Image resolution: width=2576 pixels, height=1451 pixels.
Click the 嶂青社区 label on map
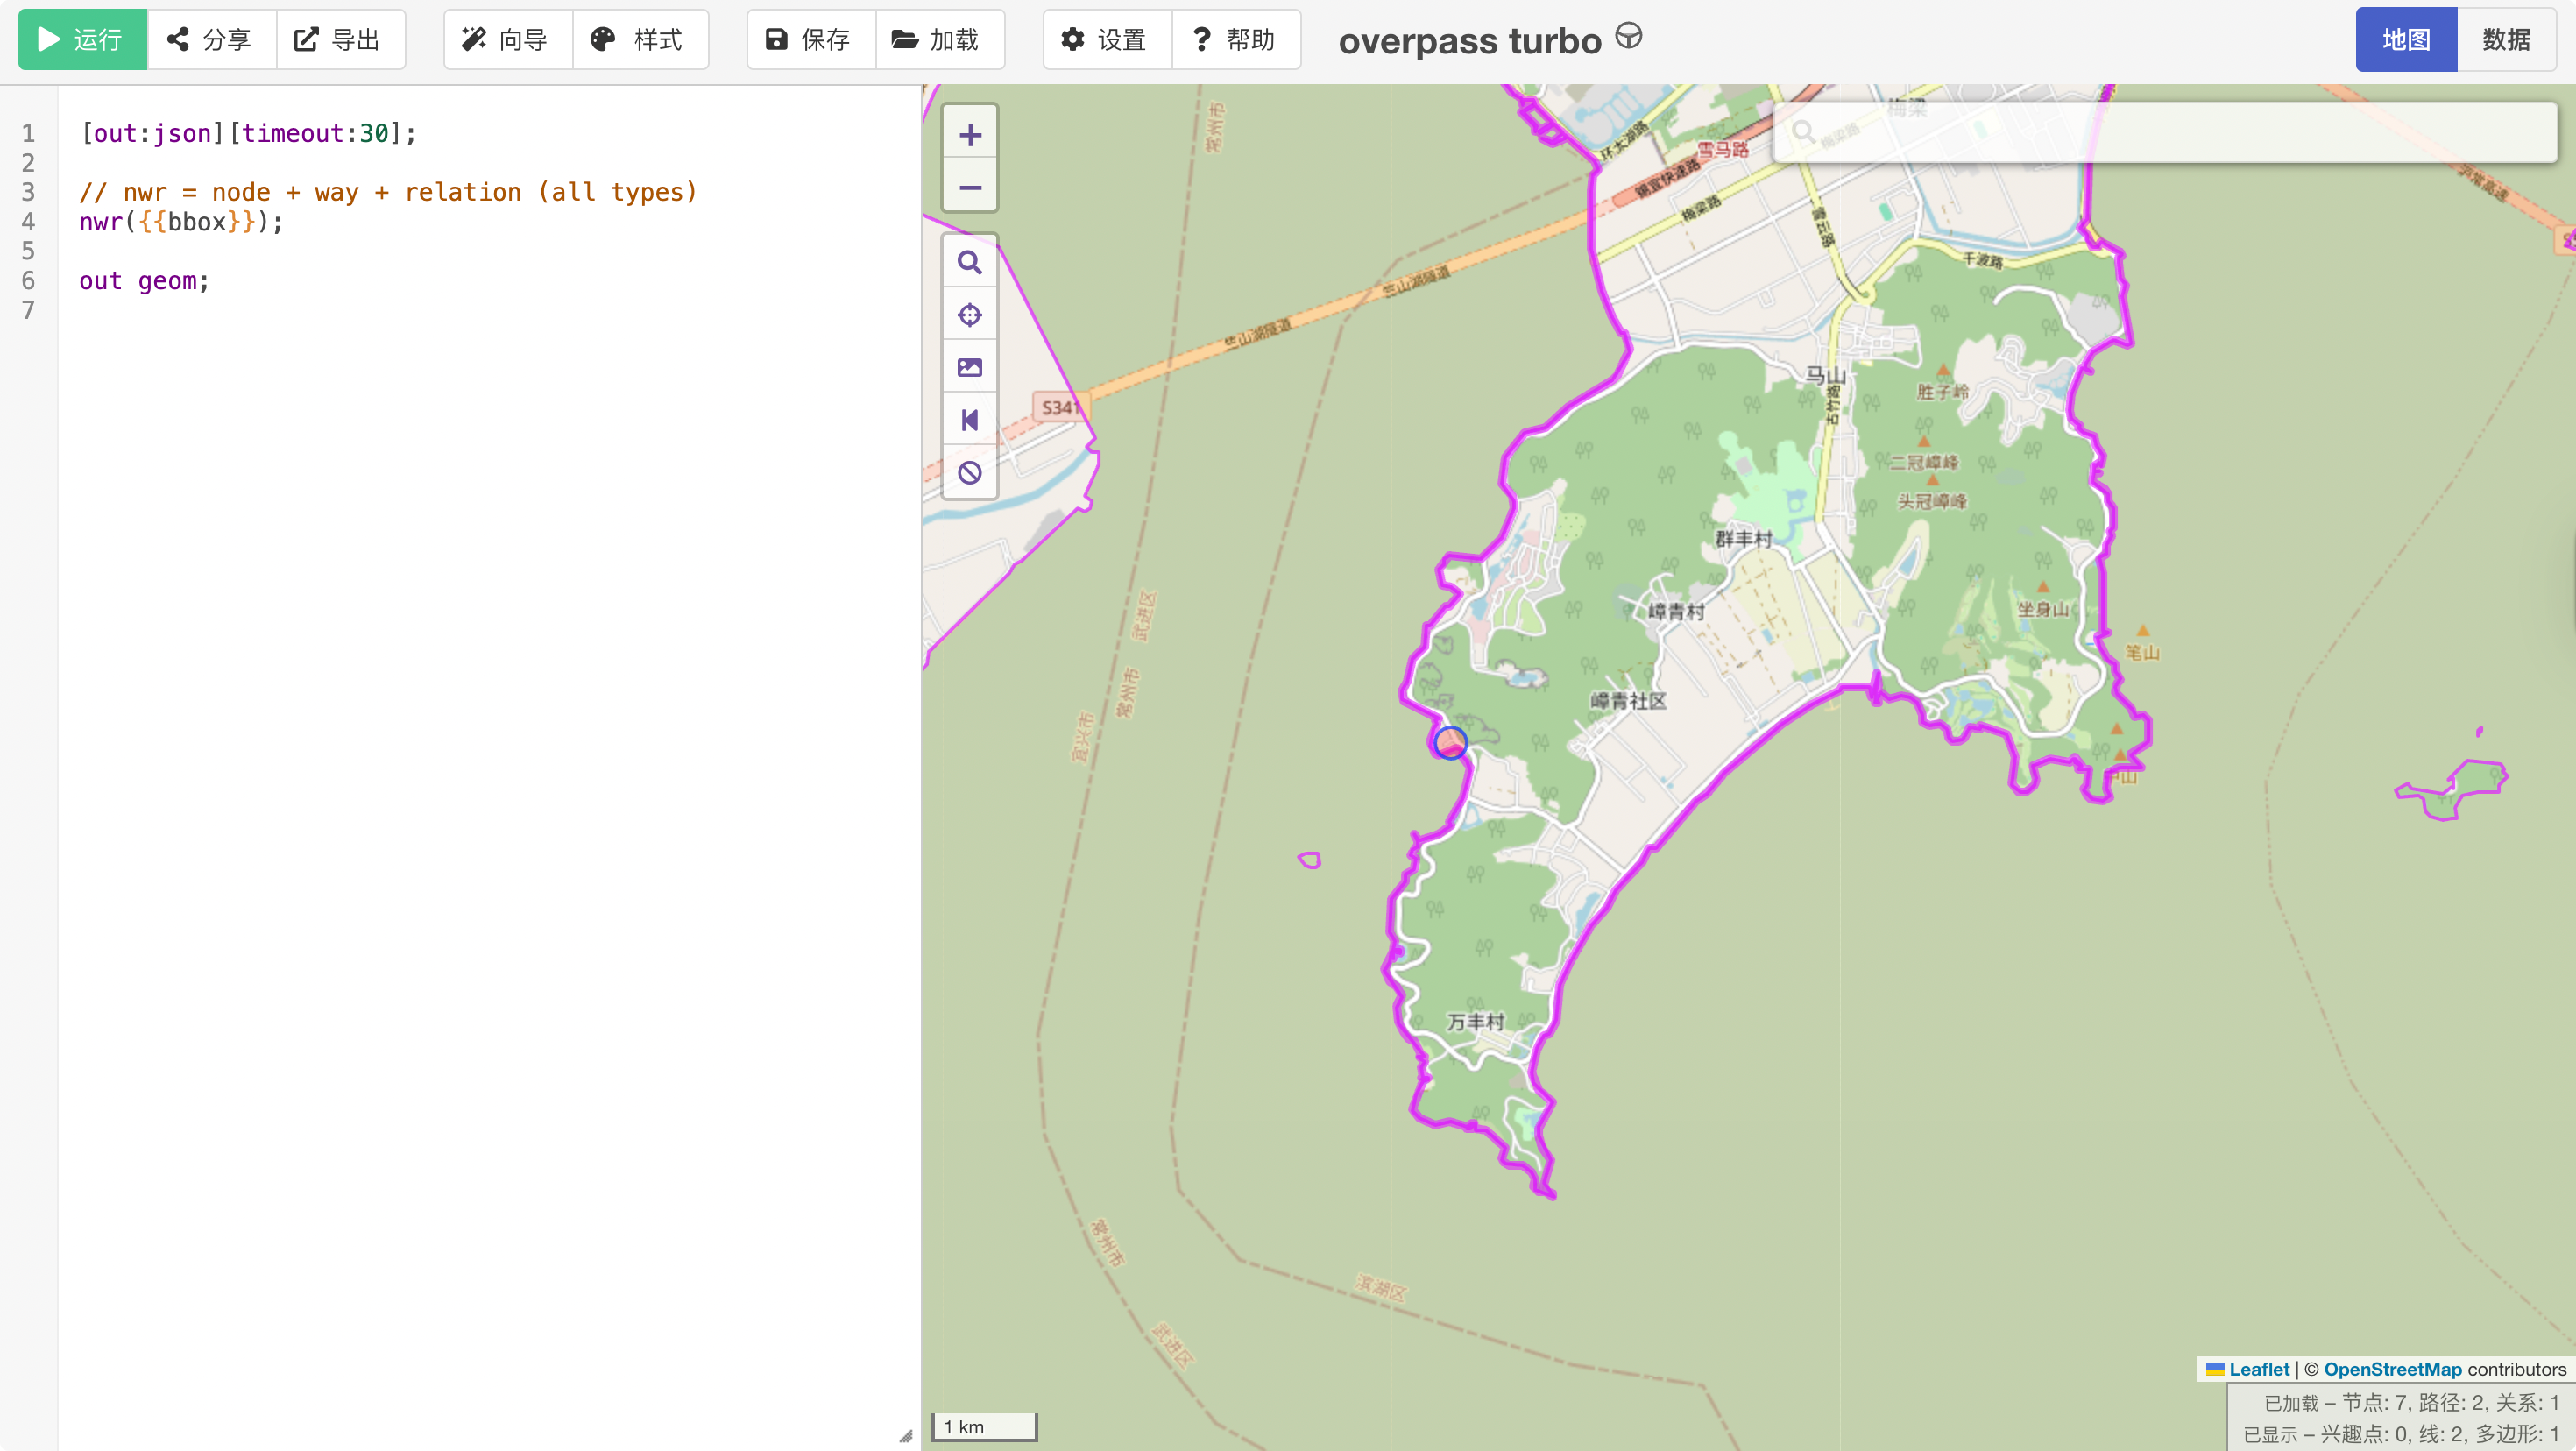pyautogui.click(x=1628, y=701)
